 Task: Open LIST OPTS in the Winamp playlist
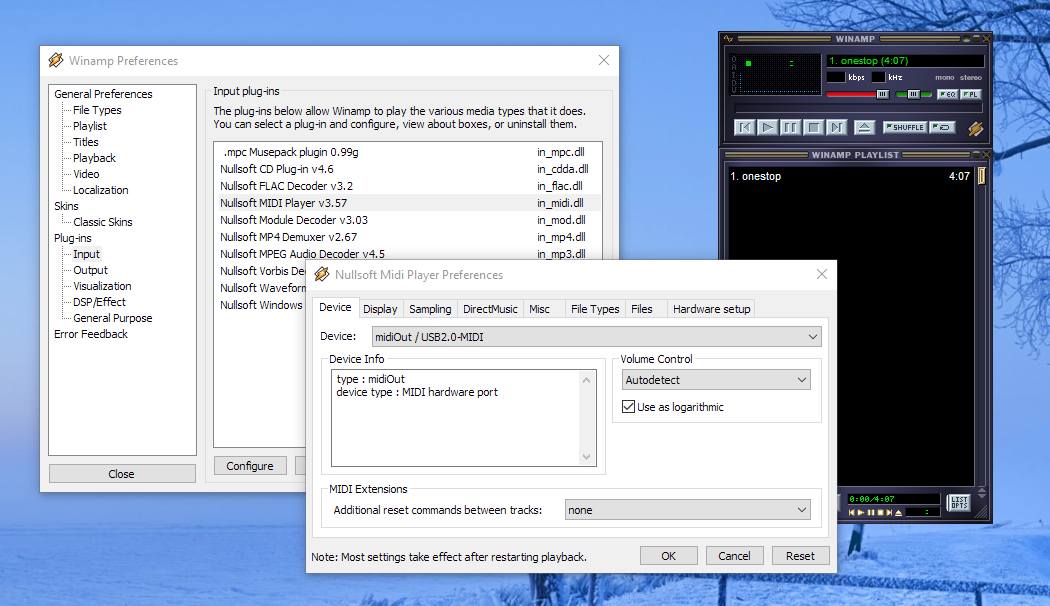[959, 502]
